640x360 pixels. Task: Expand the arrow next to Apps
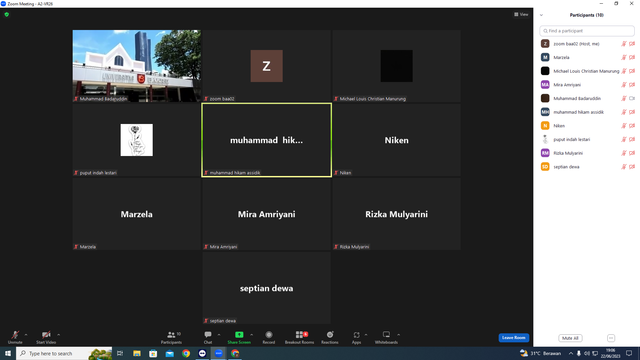(366, 335)
